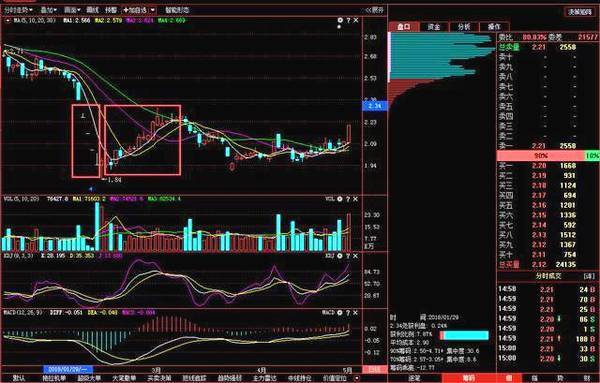Close the VOL volume indicator panel

355,199
